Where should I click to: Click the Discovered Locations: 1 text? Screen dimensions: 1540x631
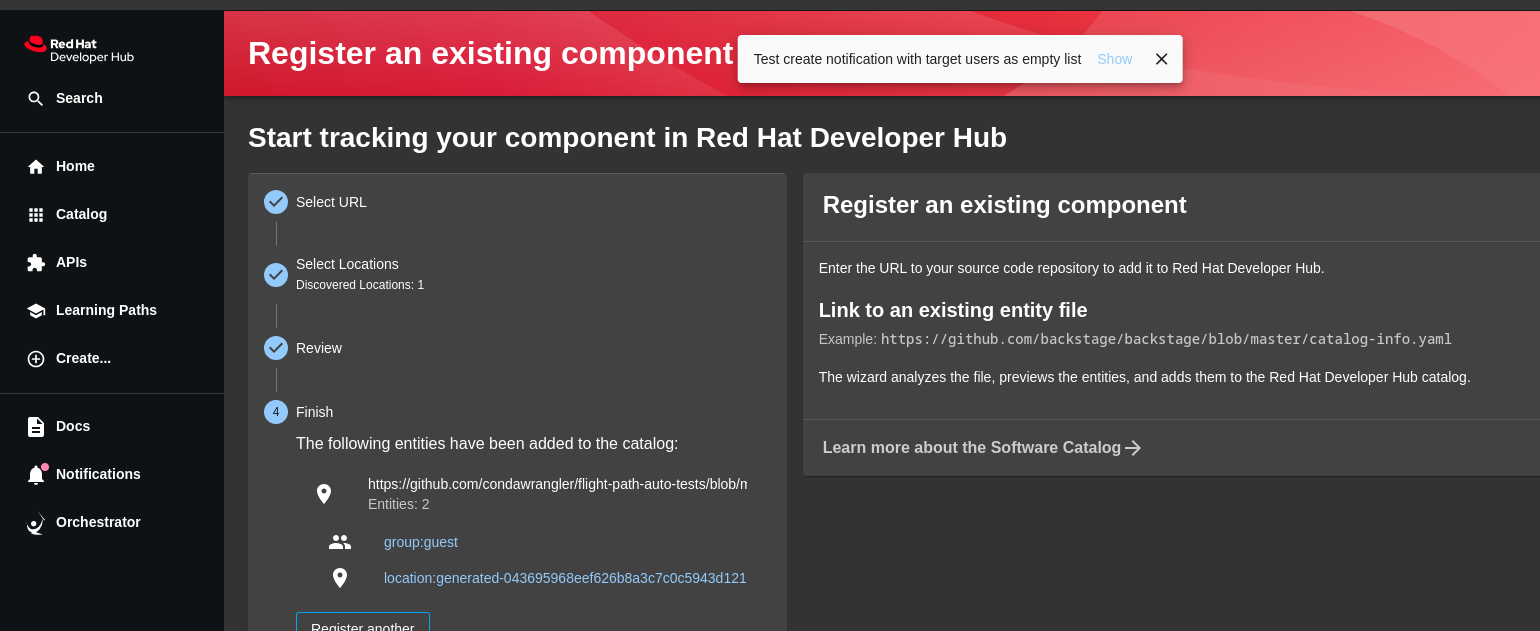pos(360,285)
